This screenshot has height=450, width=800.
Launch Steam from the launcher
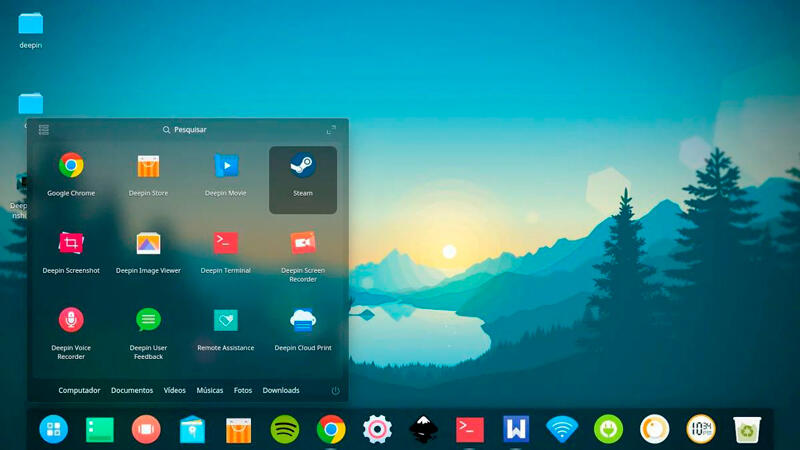pos(303,180)
